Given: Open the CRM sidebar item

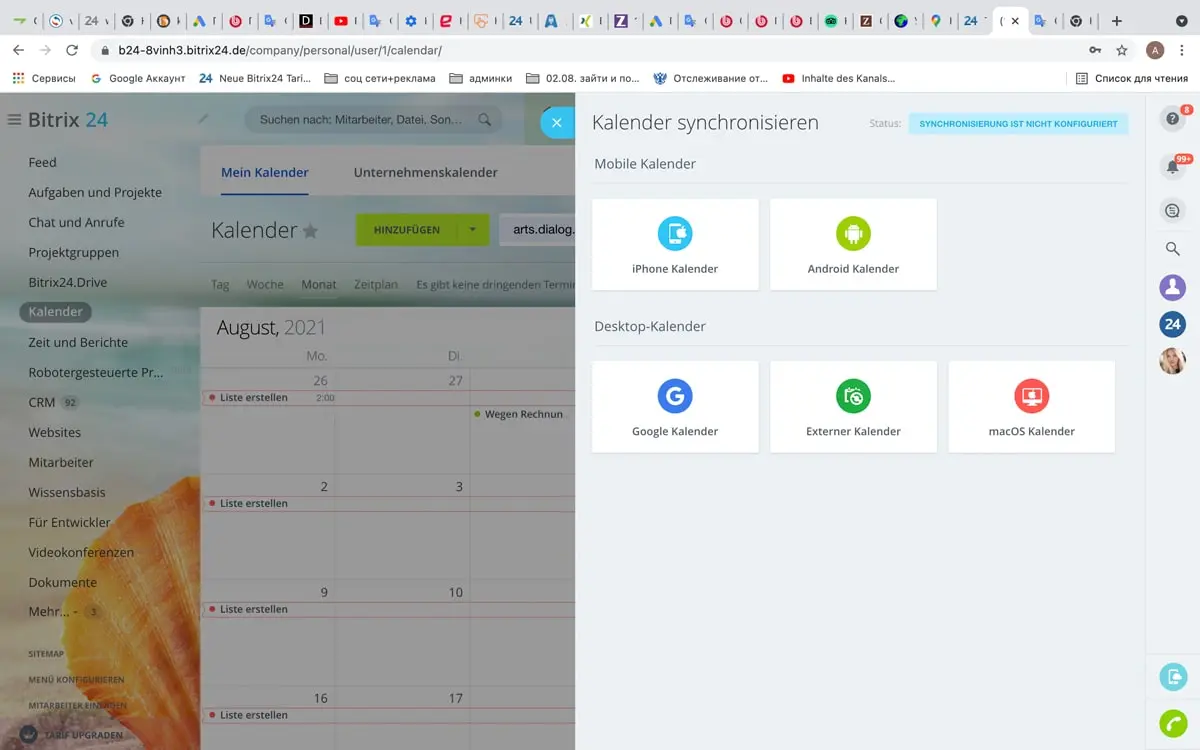Looking at the screenshot, I should pos(42,402).
